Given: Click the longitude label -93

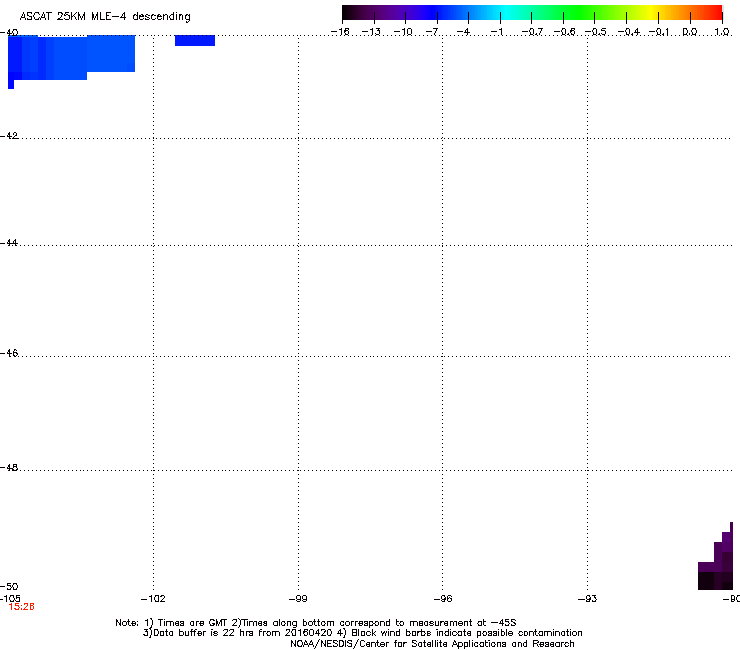Looking at the screenshot, I should [588, 599].
